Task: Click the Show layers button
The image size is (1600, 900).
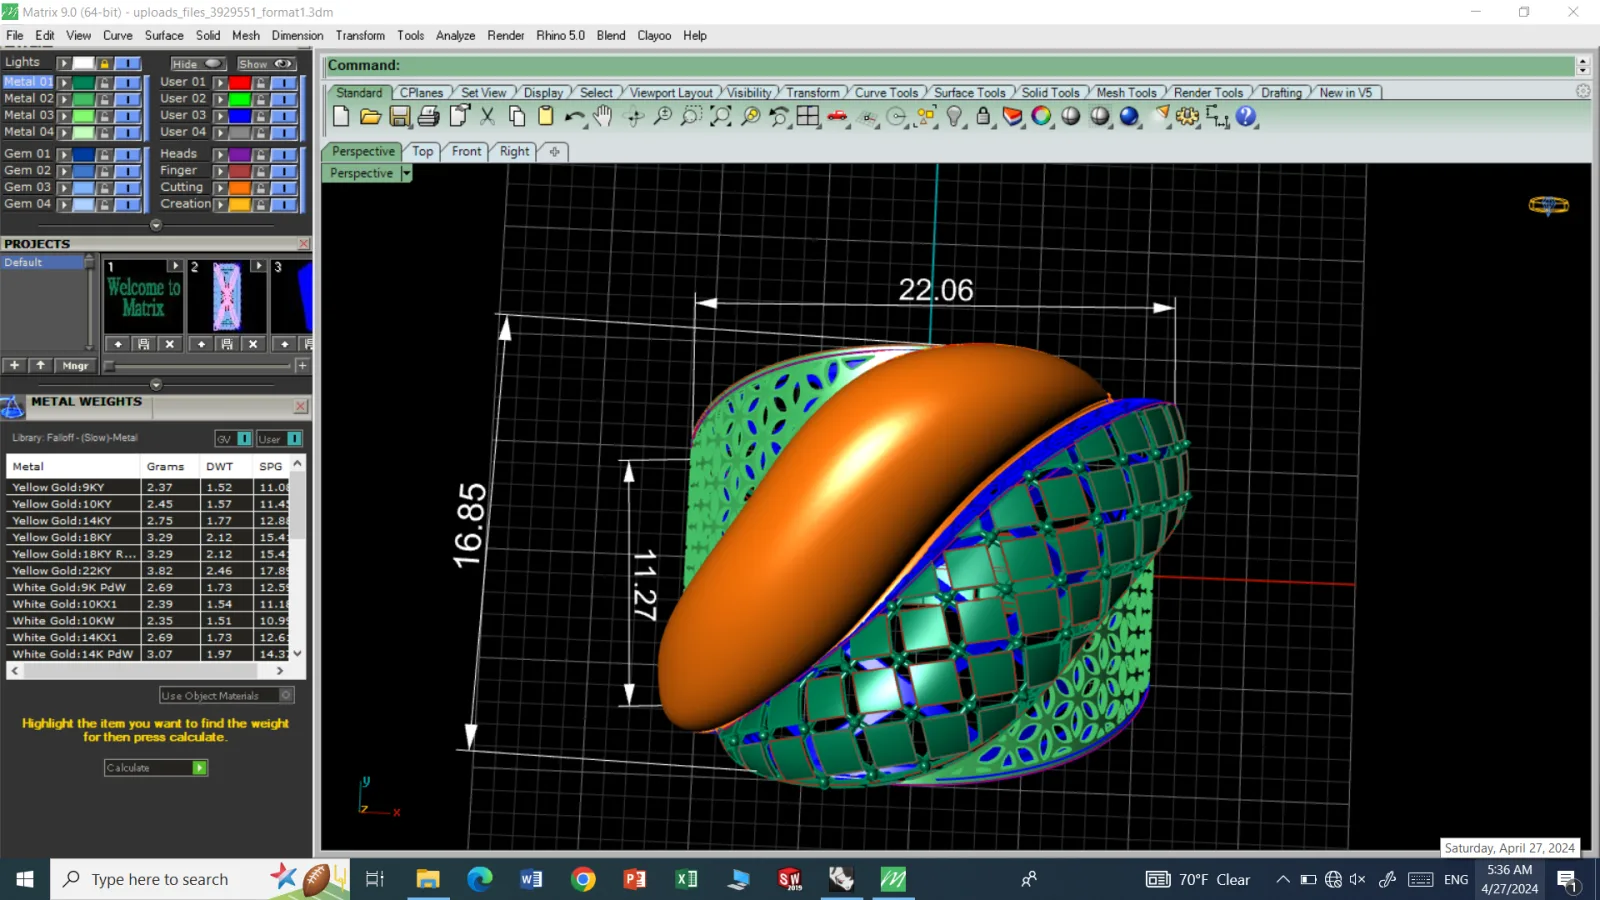Action: [265, 63]
